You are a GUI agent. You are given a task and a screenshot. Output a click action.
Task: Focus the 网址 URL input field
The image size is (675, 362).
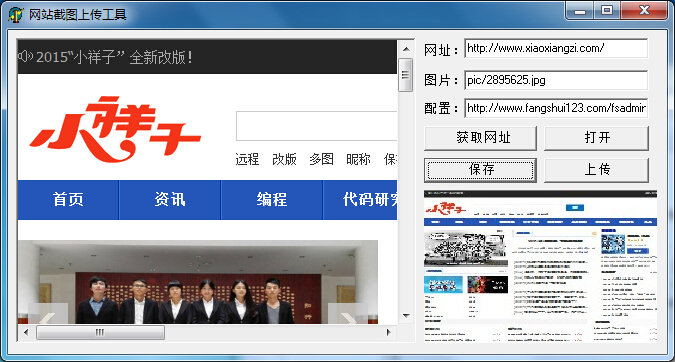pyautogui.click(x=556, y=48)
